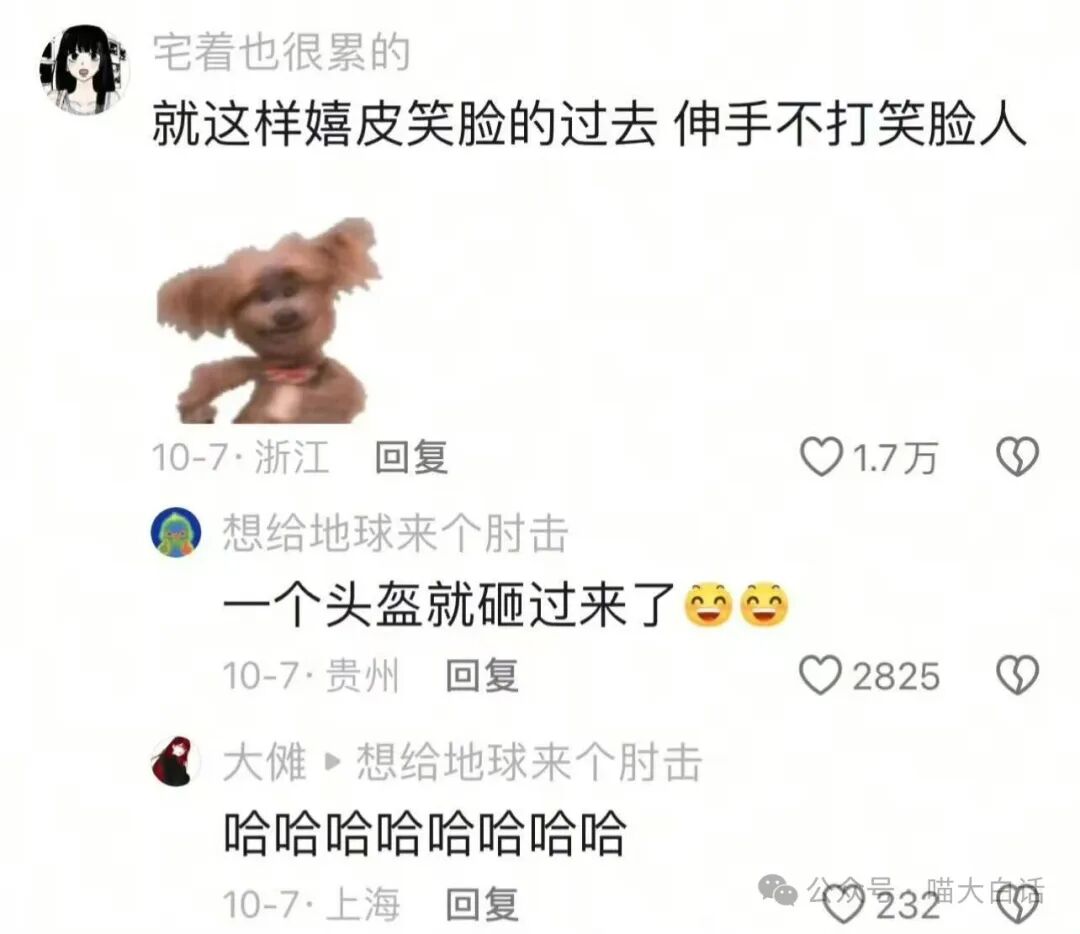Image resolution: width=1080 pixels, height=934 pixels.
Task: Tap the replied-to name after 大傩 arrow
Action: (529, 762)
